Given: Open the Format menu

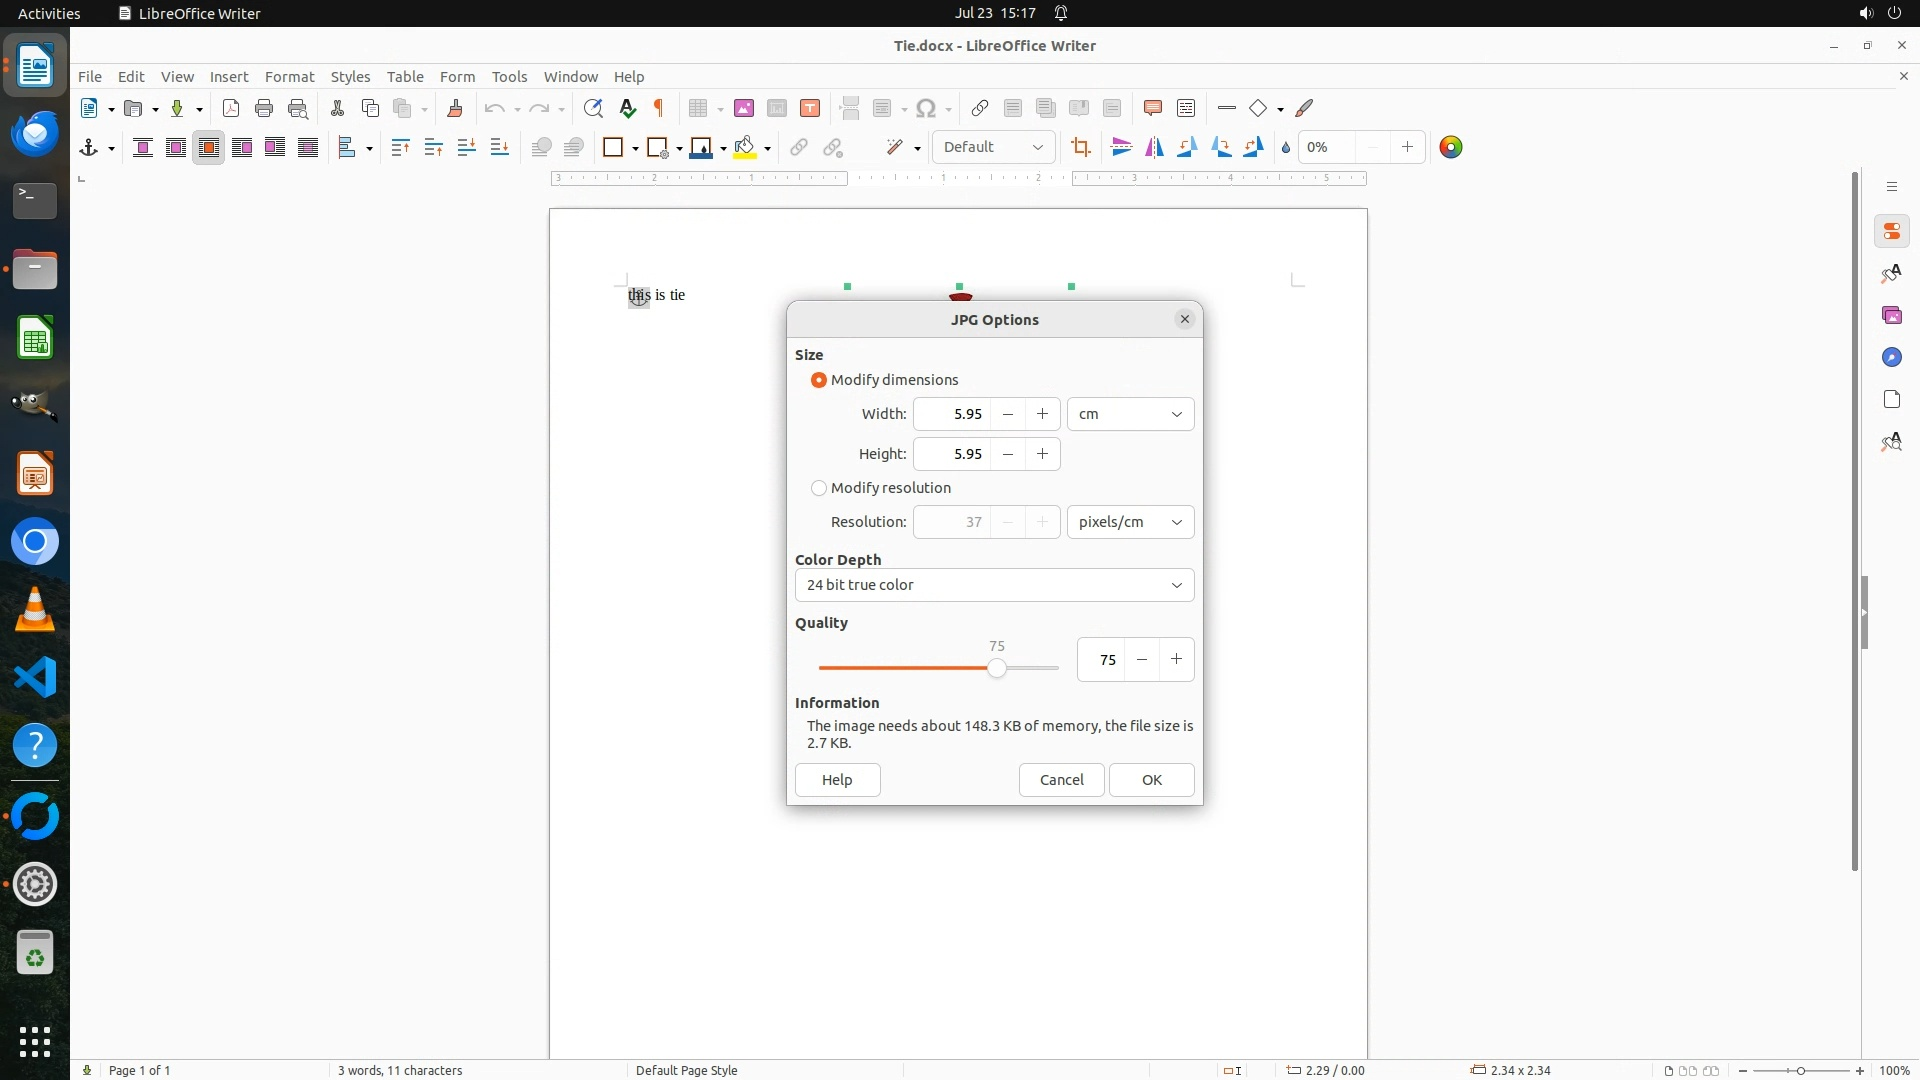Looking at the screenshot, I should 289,77.
